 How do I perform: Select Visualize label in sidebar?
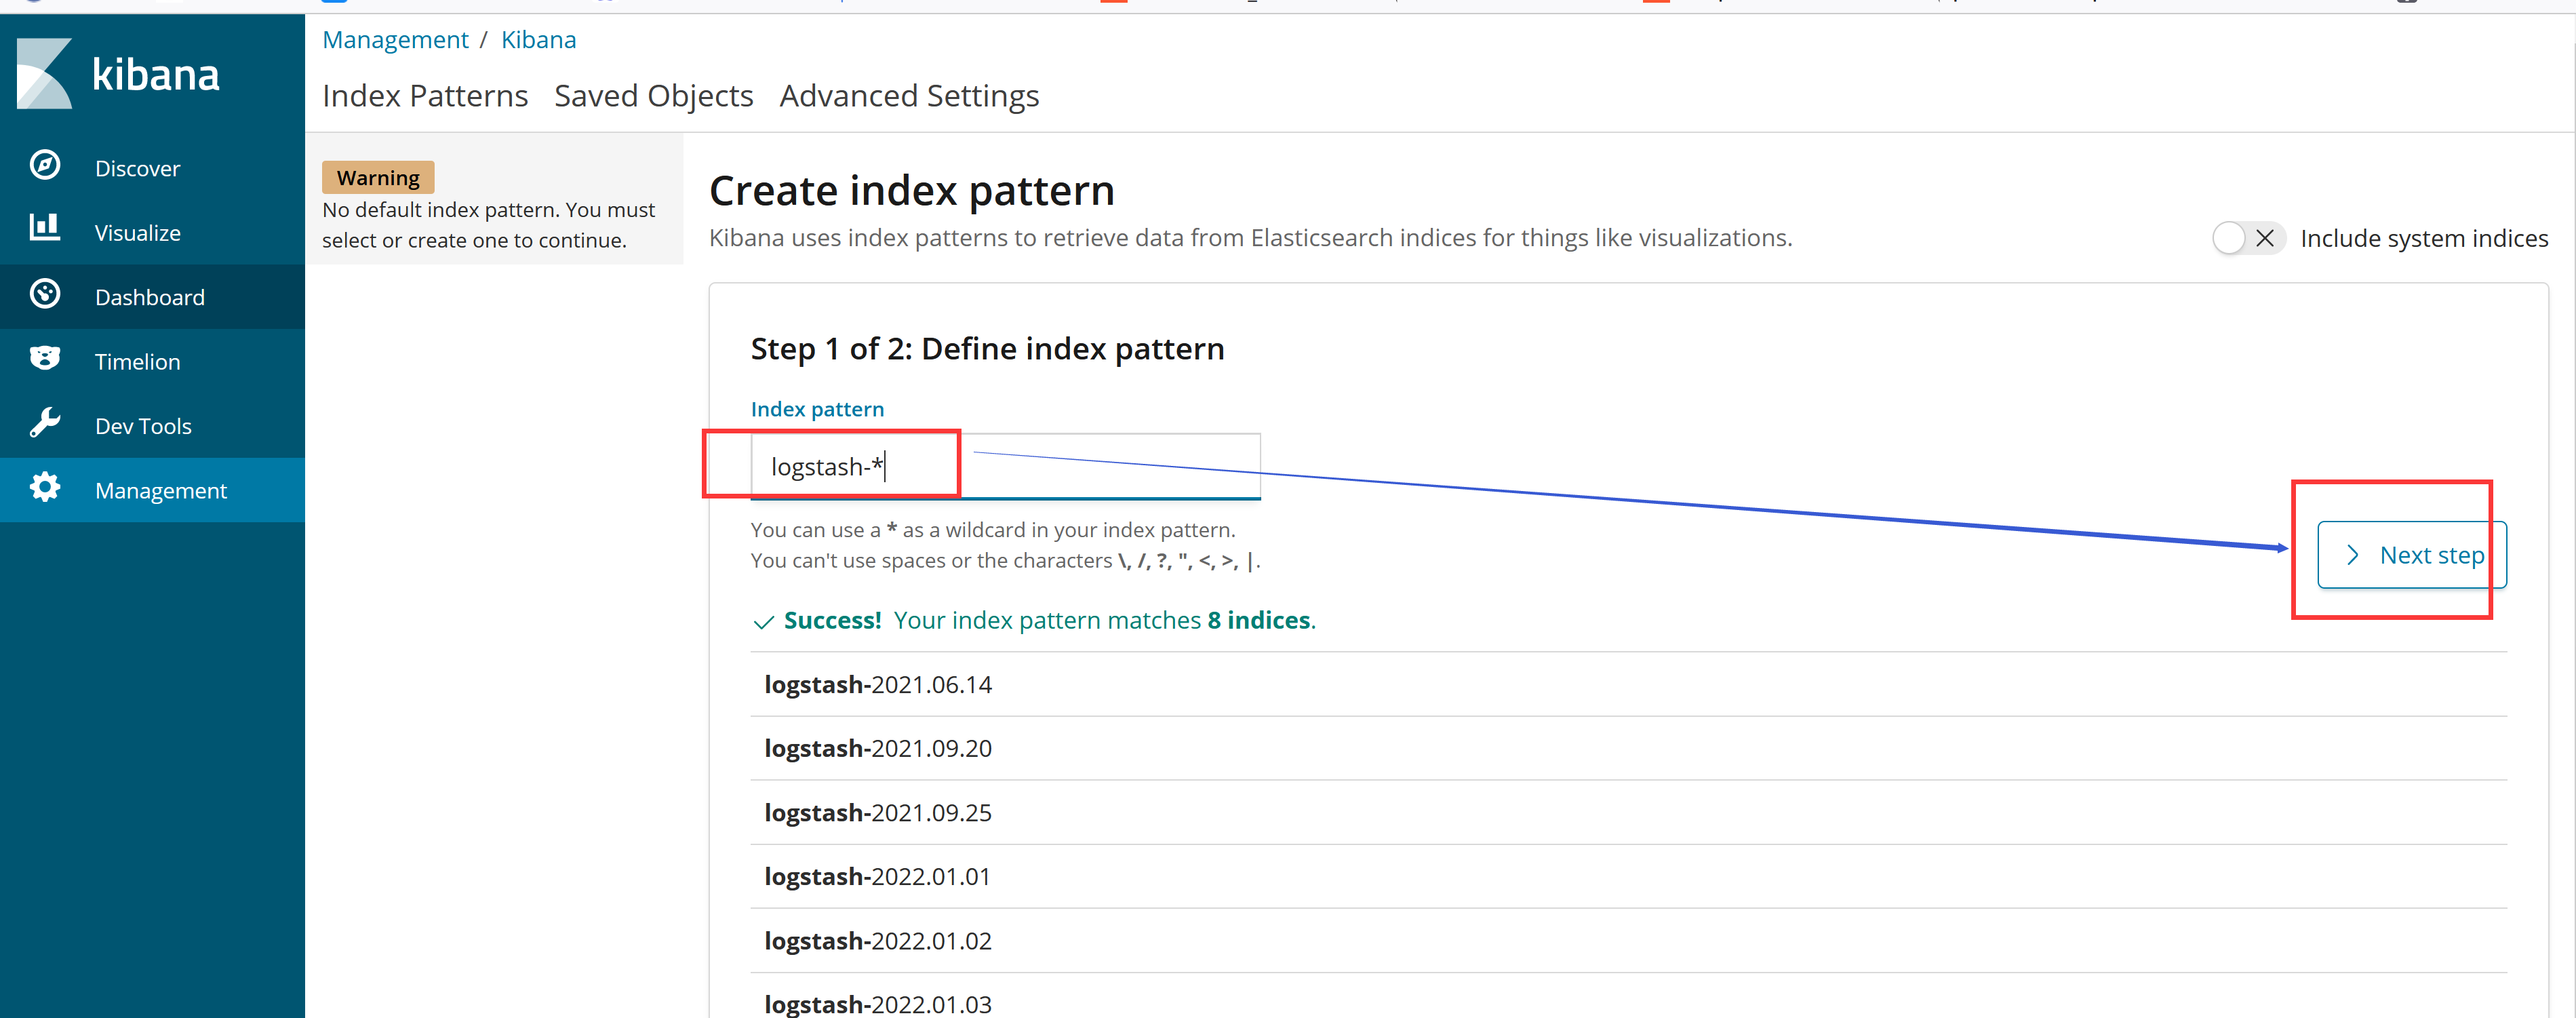click(138, 233)
